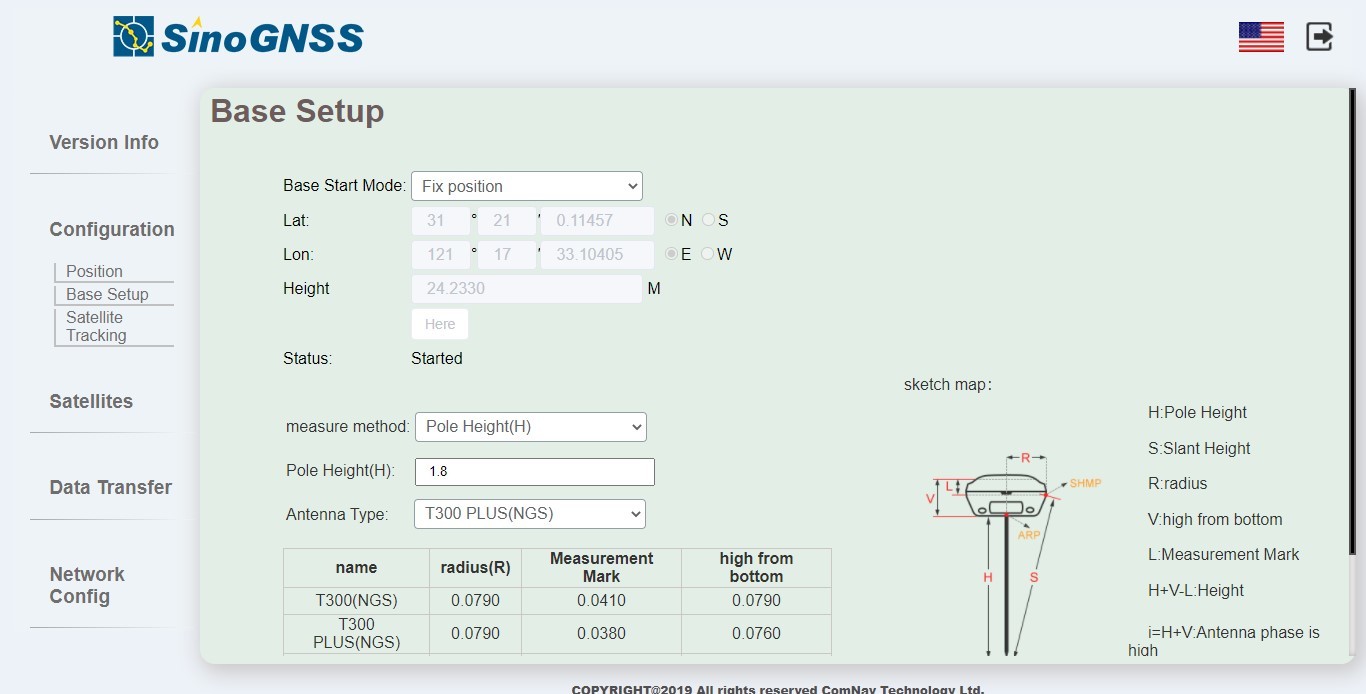1366x694 pixels.
Task: Click the S:Slant Height legend text
Action: click(x=1199, y=449)
